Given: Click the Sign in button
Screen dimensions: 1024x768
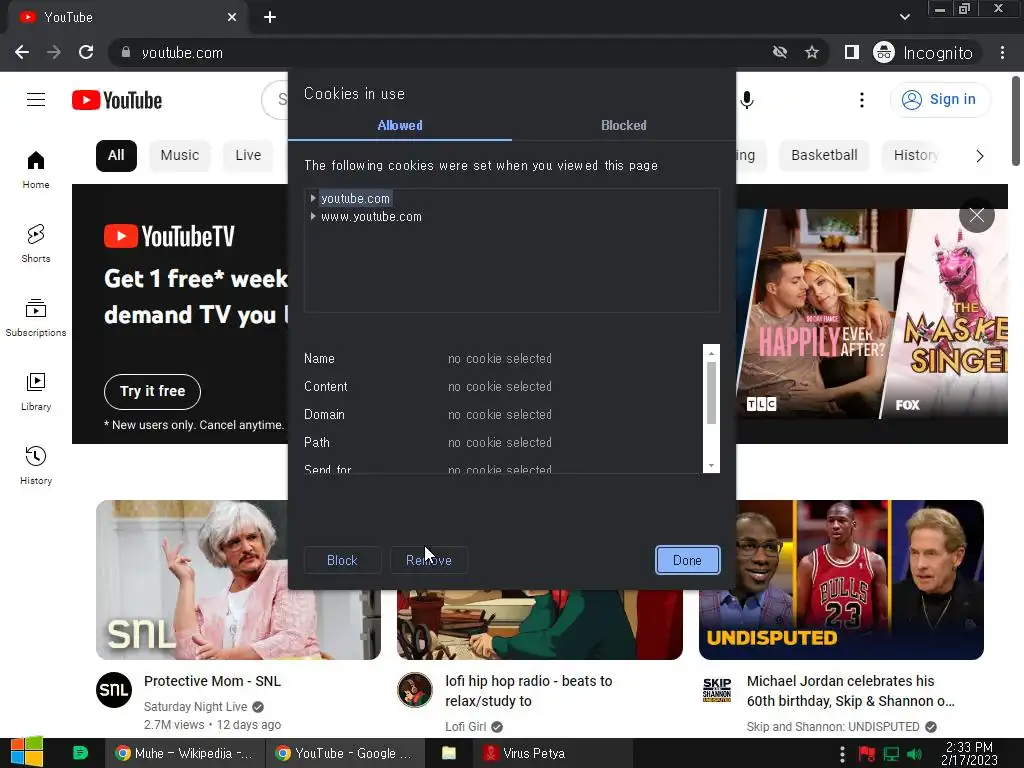Looking at the screenshot, I should pos(940,99).
